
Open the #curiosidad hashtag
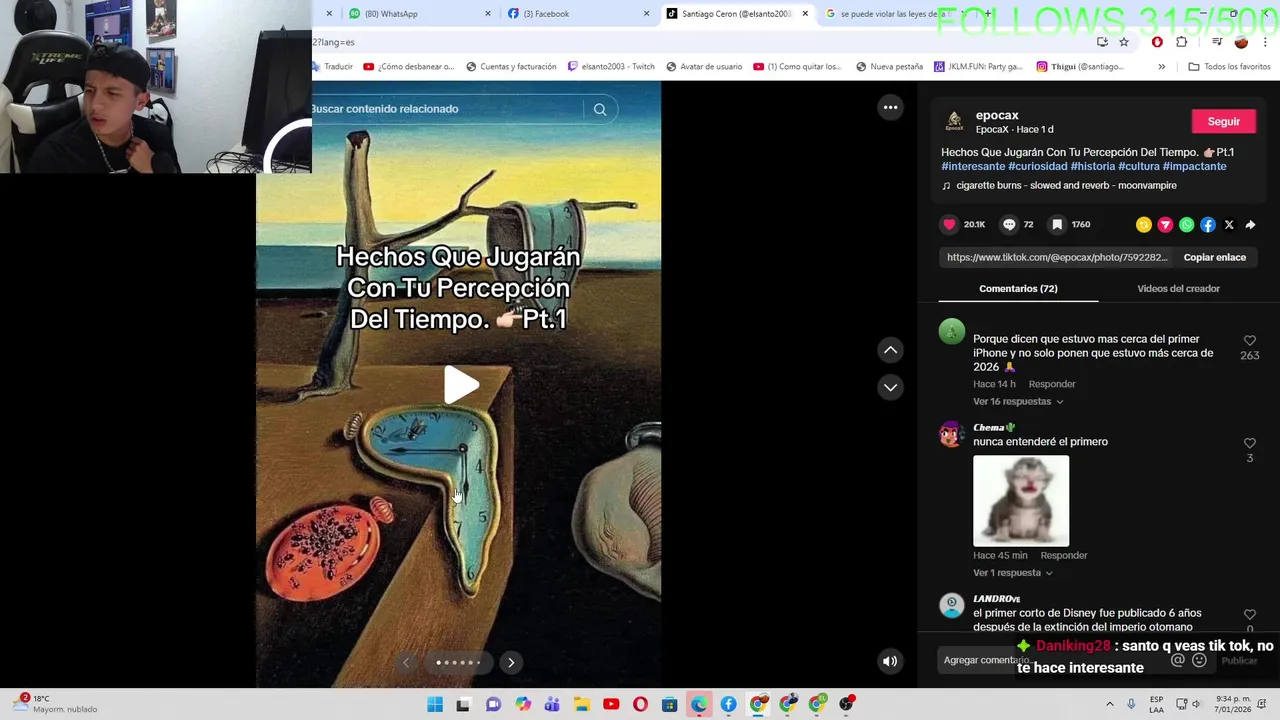pos(1037,166)
